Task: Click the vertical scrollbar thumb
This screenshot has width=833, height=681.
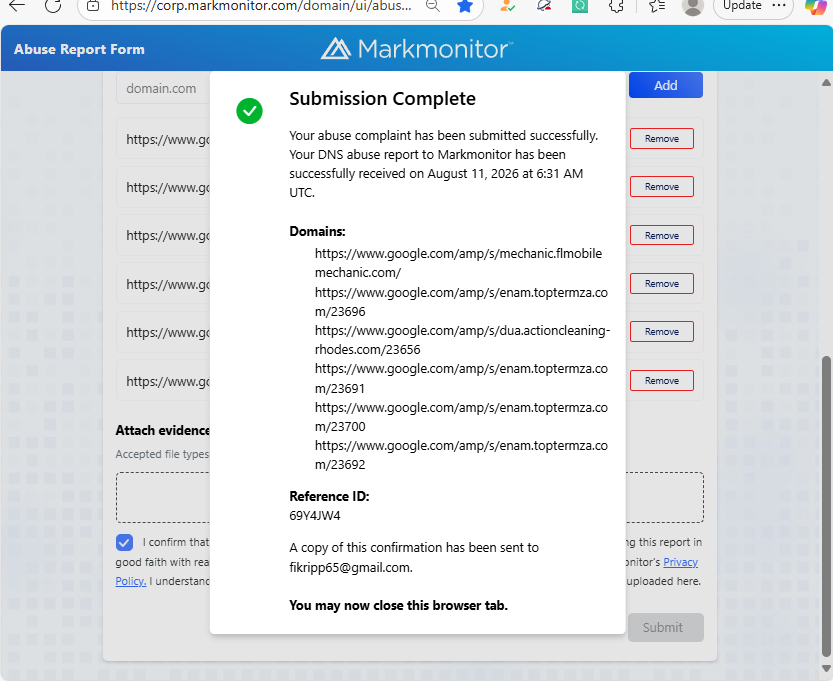Action: click(x=826, y=507)
